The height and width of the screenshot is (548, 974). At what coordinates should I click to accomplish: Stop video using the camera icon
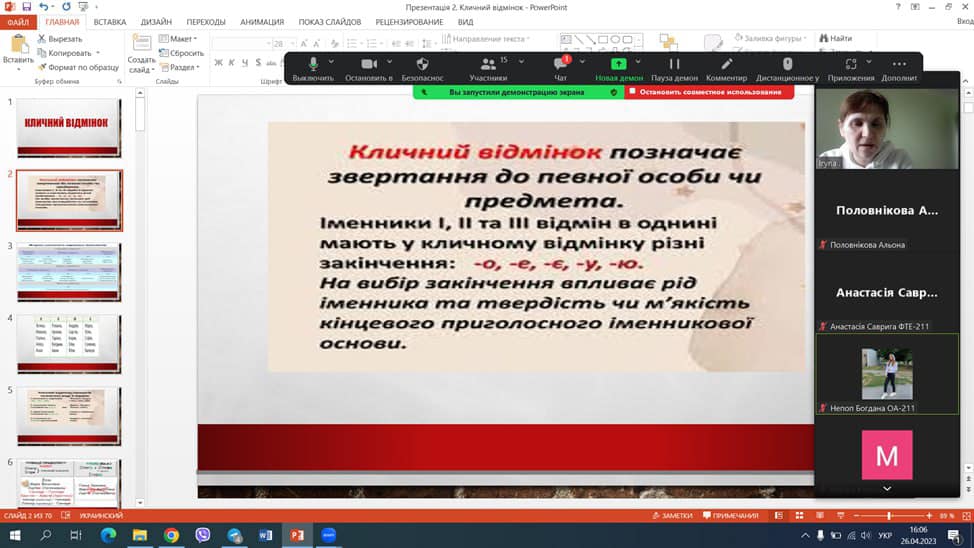click(x=368, y=65)
